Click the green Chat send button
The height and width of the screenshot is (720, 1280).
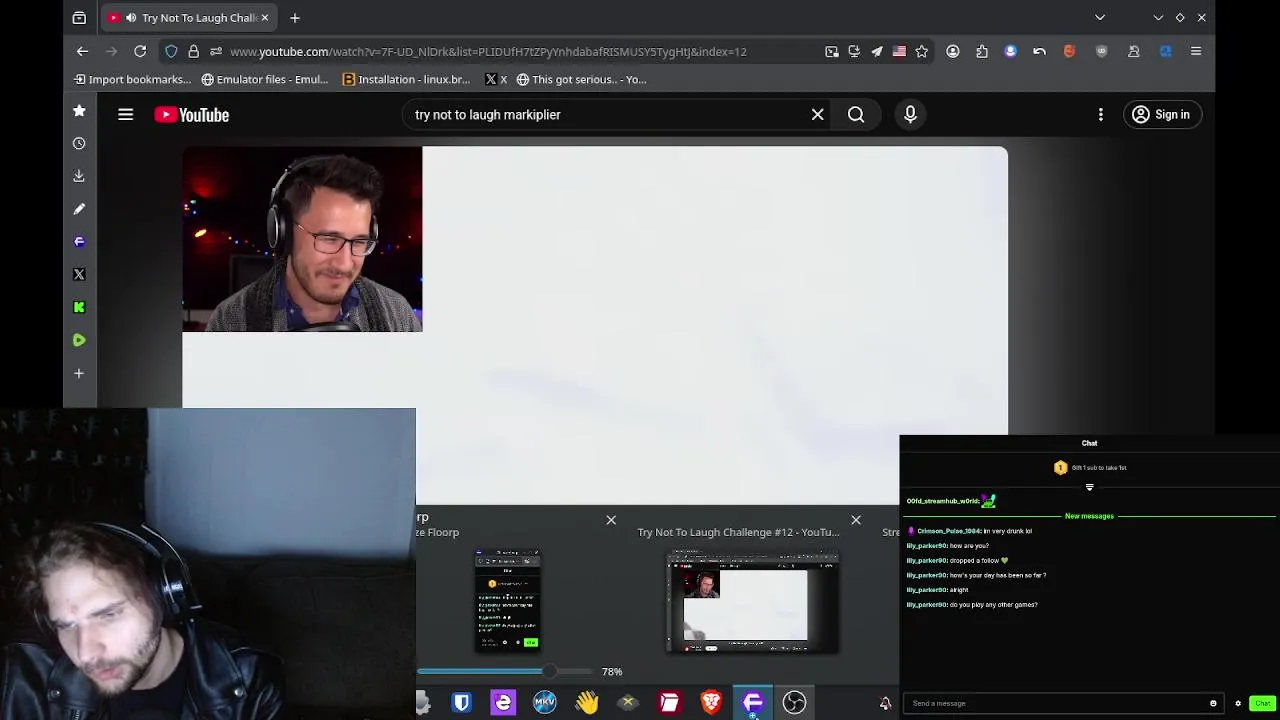[x=1262, y=703]
